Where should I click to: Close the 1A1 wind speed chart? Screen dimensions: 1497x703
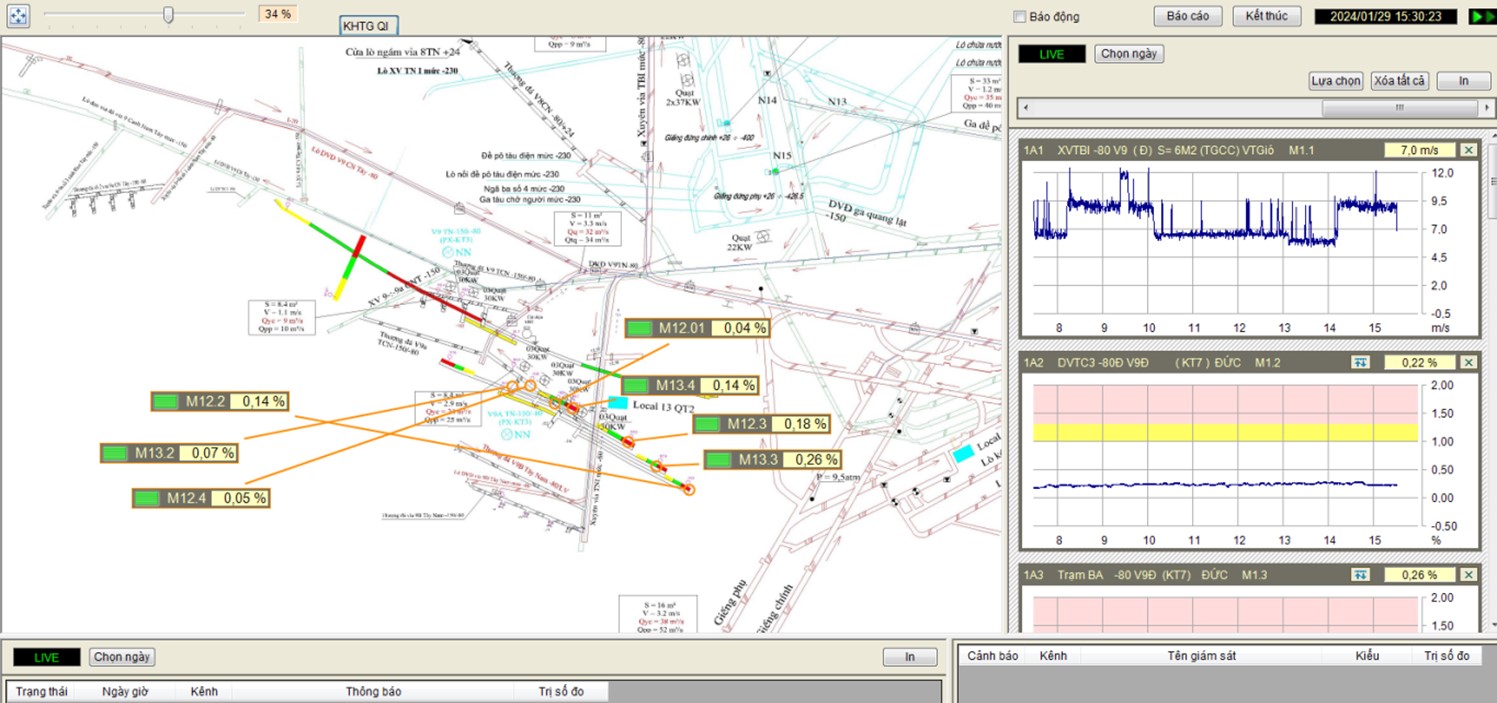(1467, 150)
